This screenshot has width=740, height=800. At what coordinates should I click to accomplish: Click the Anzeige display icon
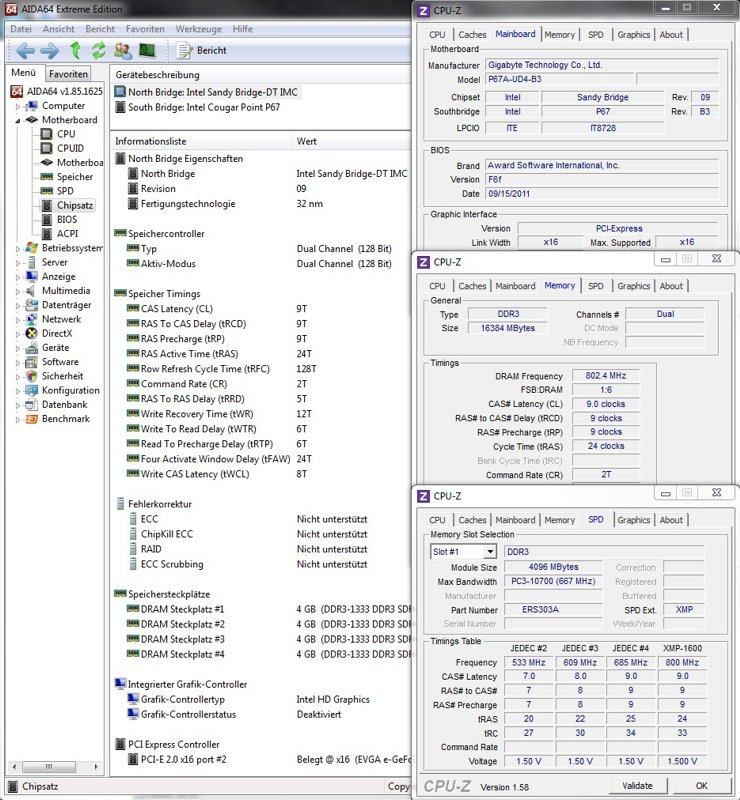(32, 277)
